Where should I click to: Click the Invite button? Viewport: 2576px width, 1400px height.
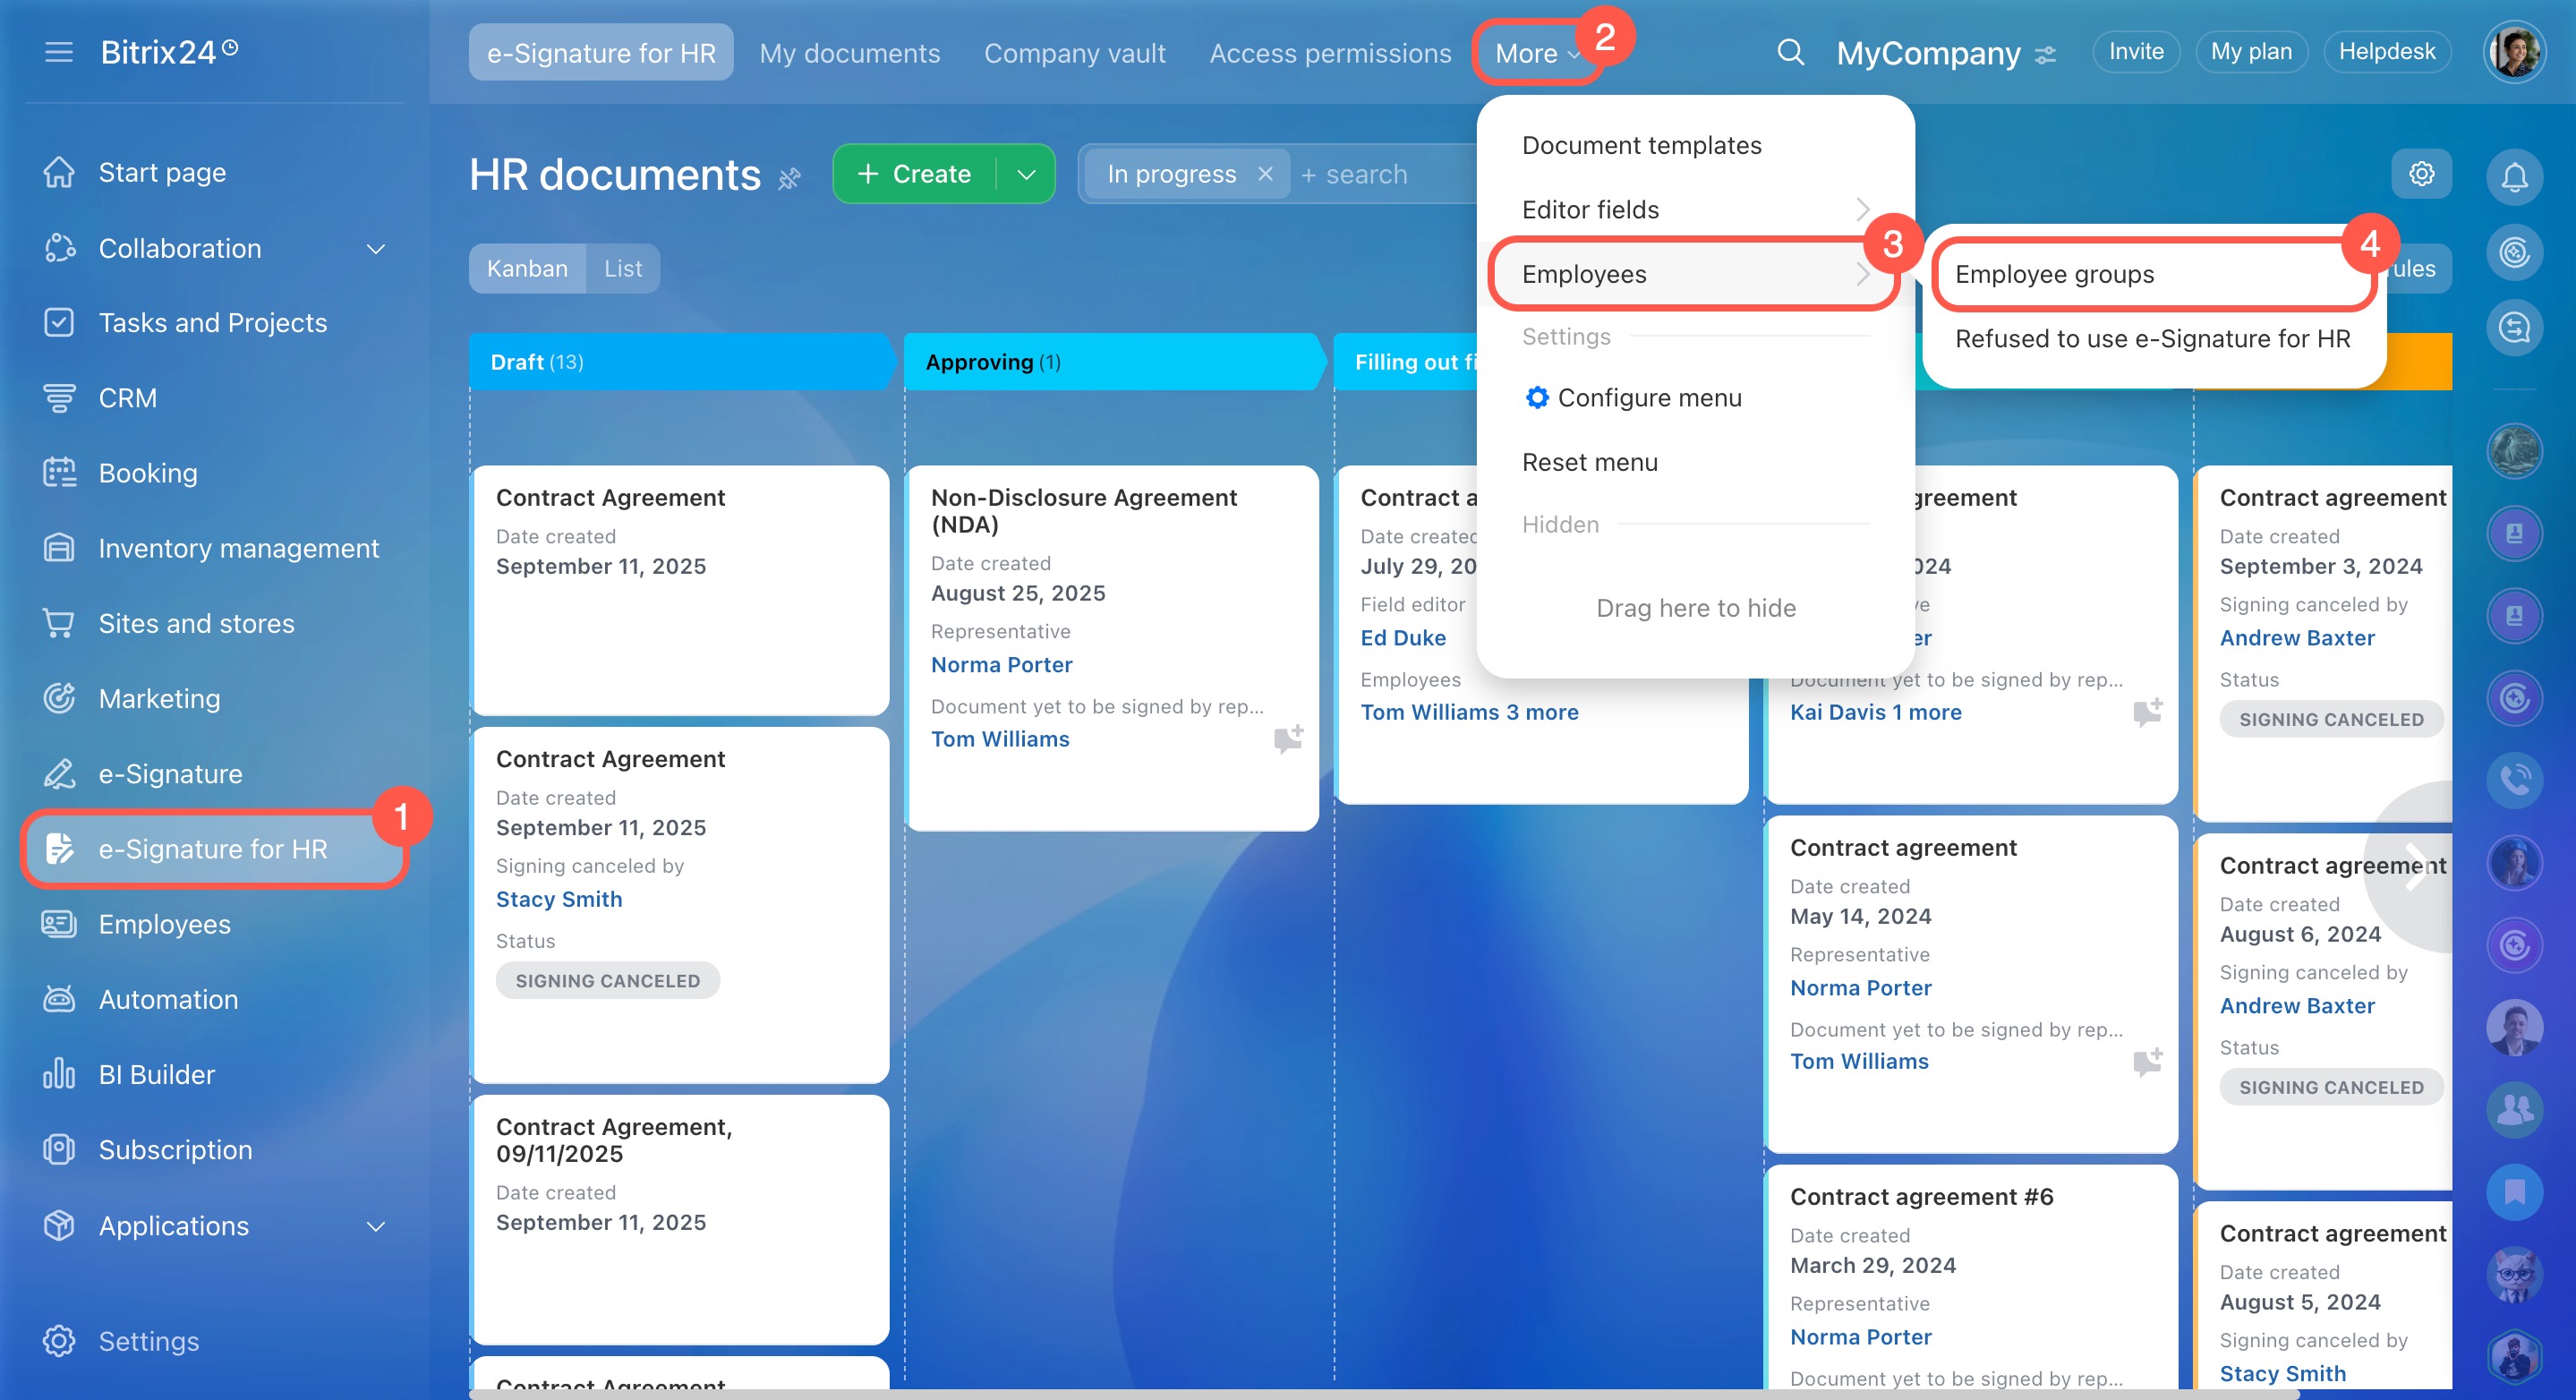2136,51
